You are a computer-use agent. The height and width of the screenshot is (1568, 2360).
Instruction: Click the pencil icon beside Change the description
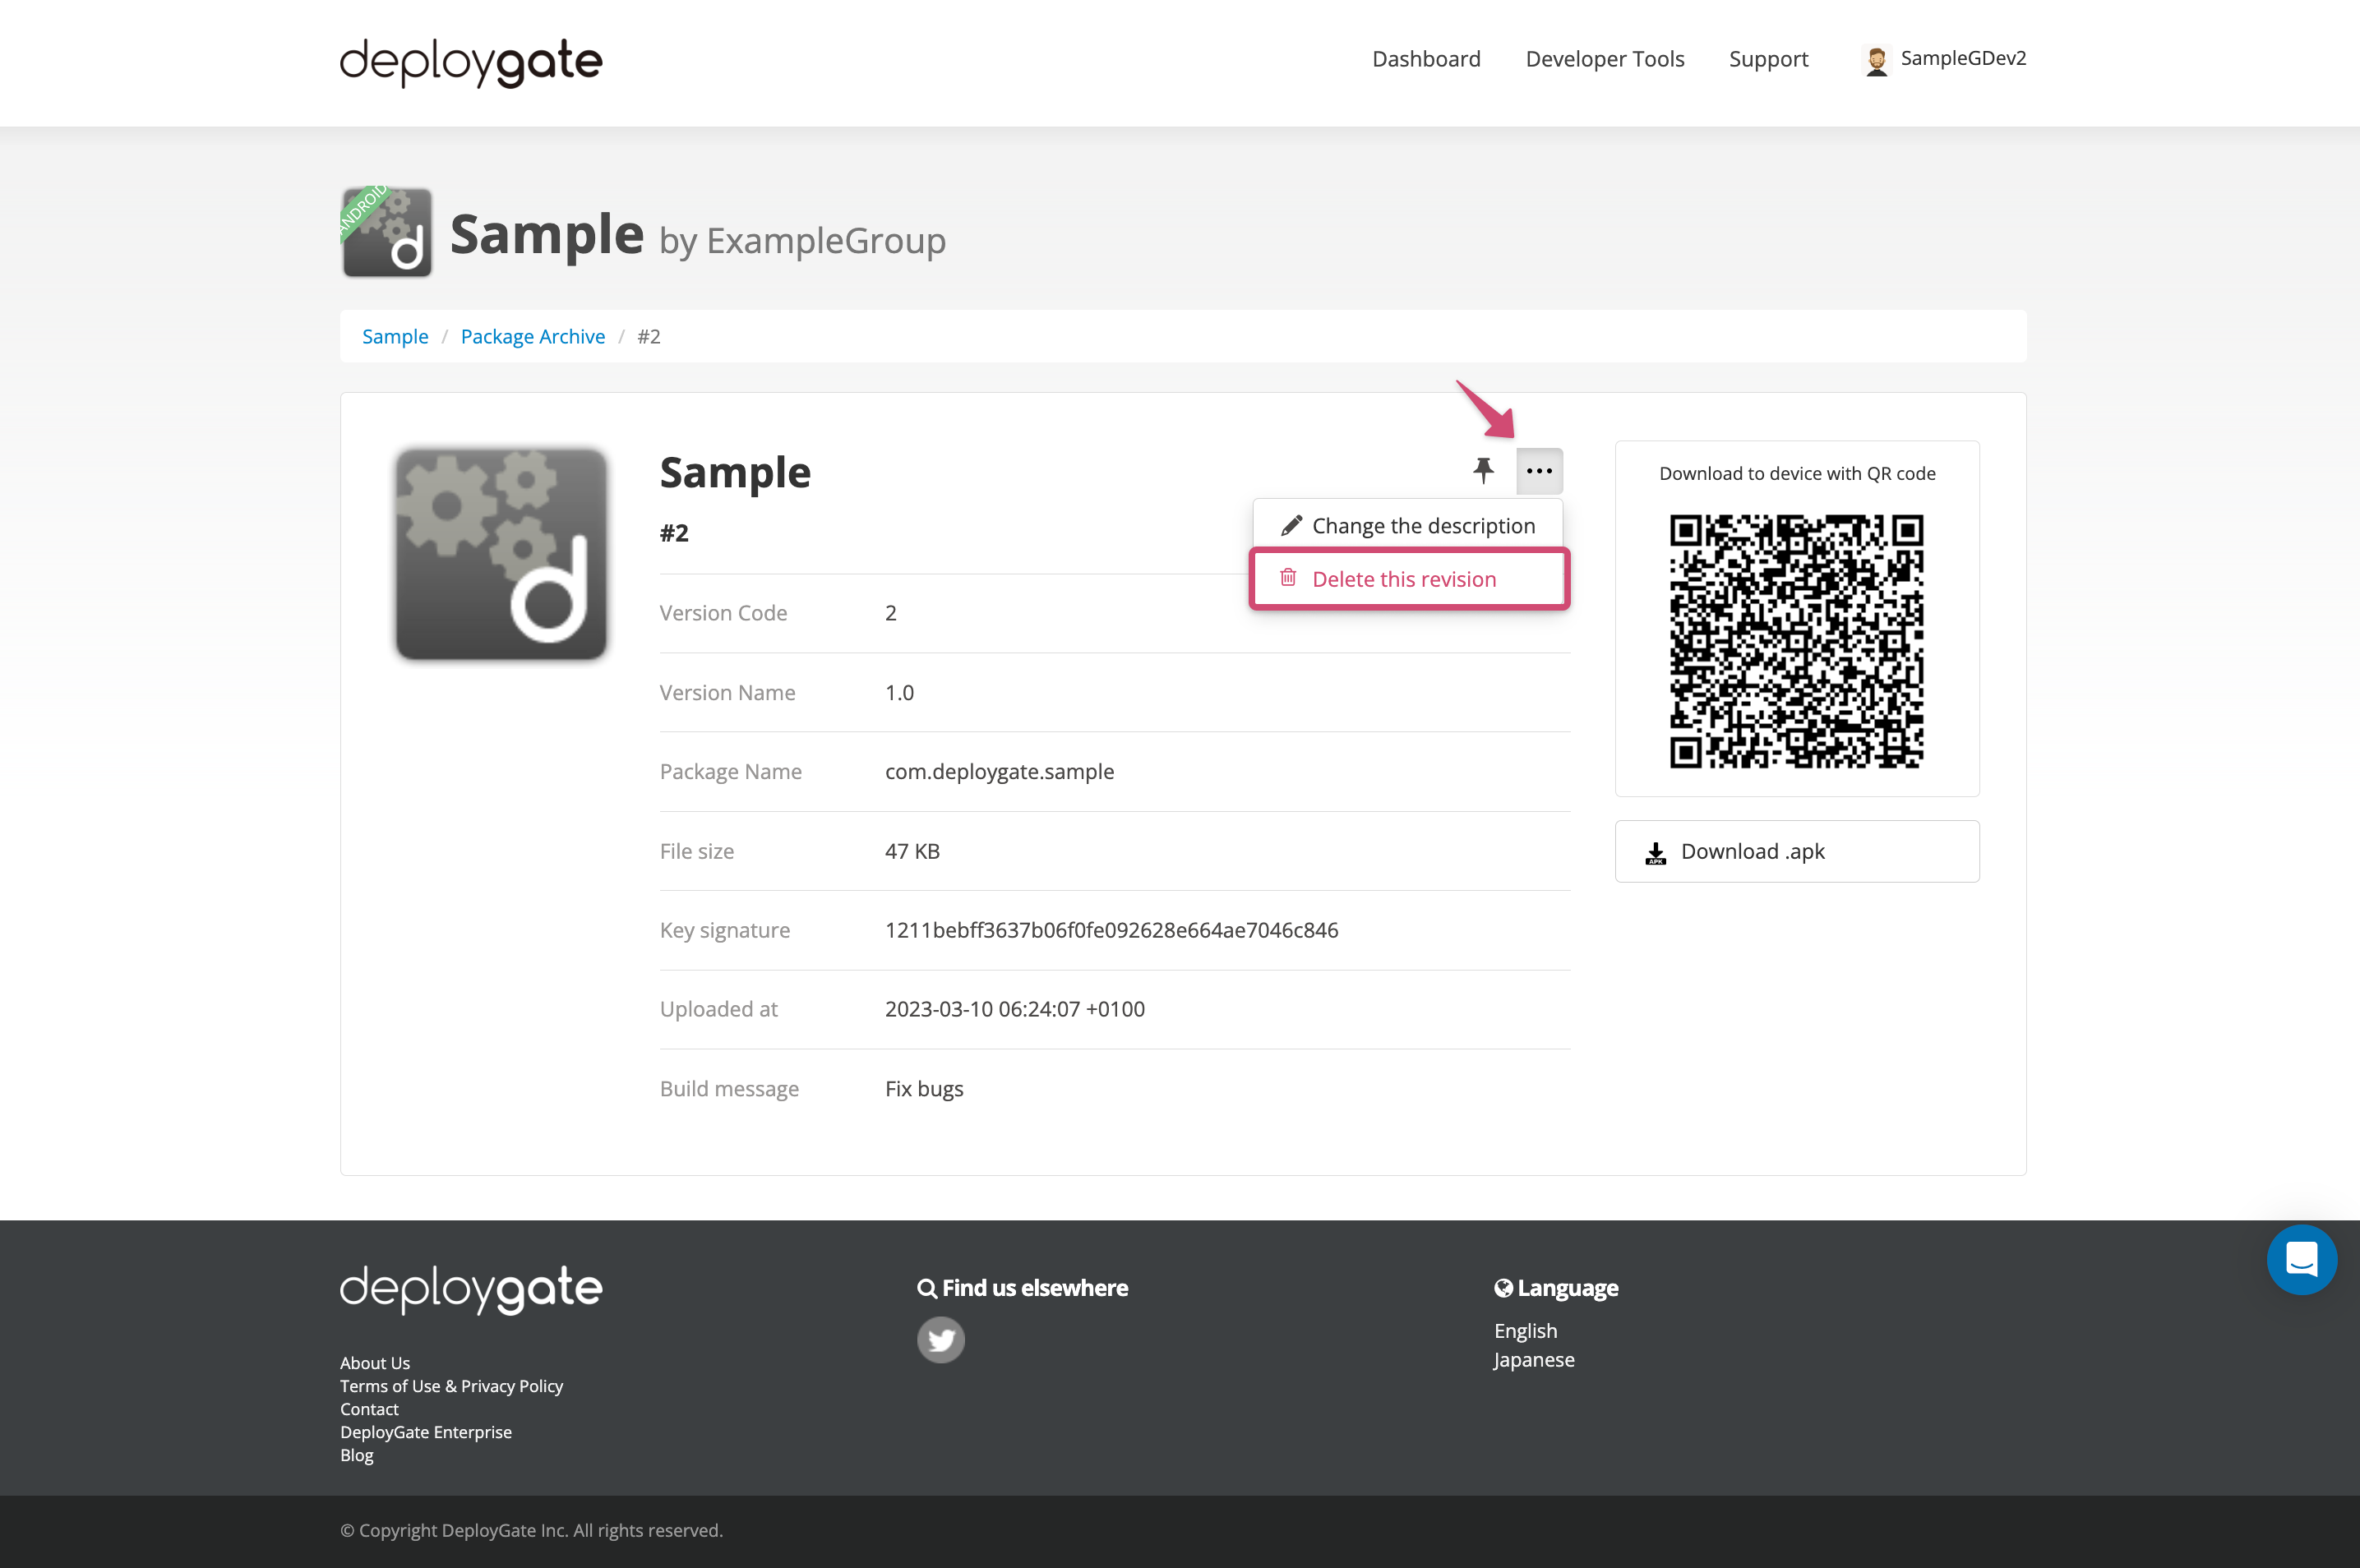point(1290,524)
